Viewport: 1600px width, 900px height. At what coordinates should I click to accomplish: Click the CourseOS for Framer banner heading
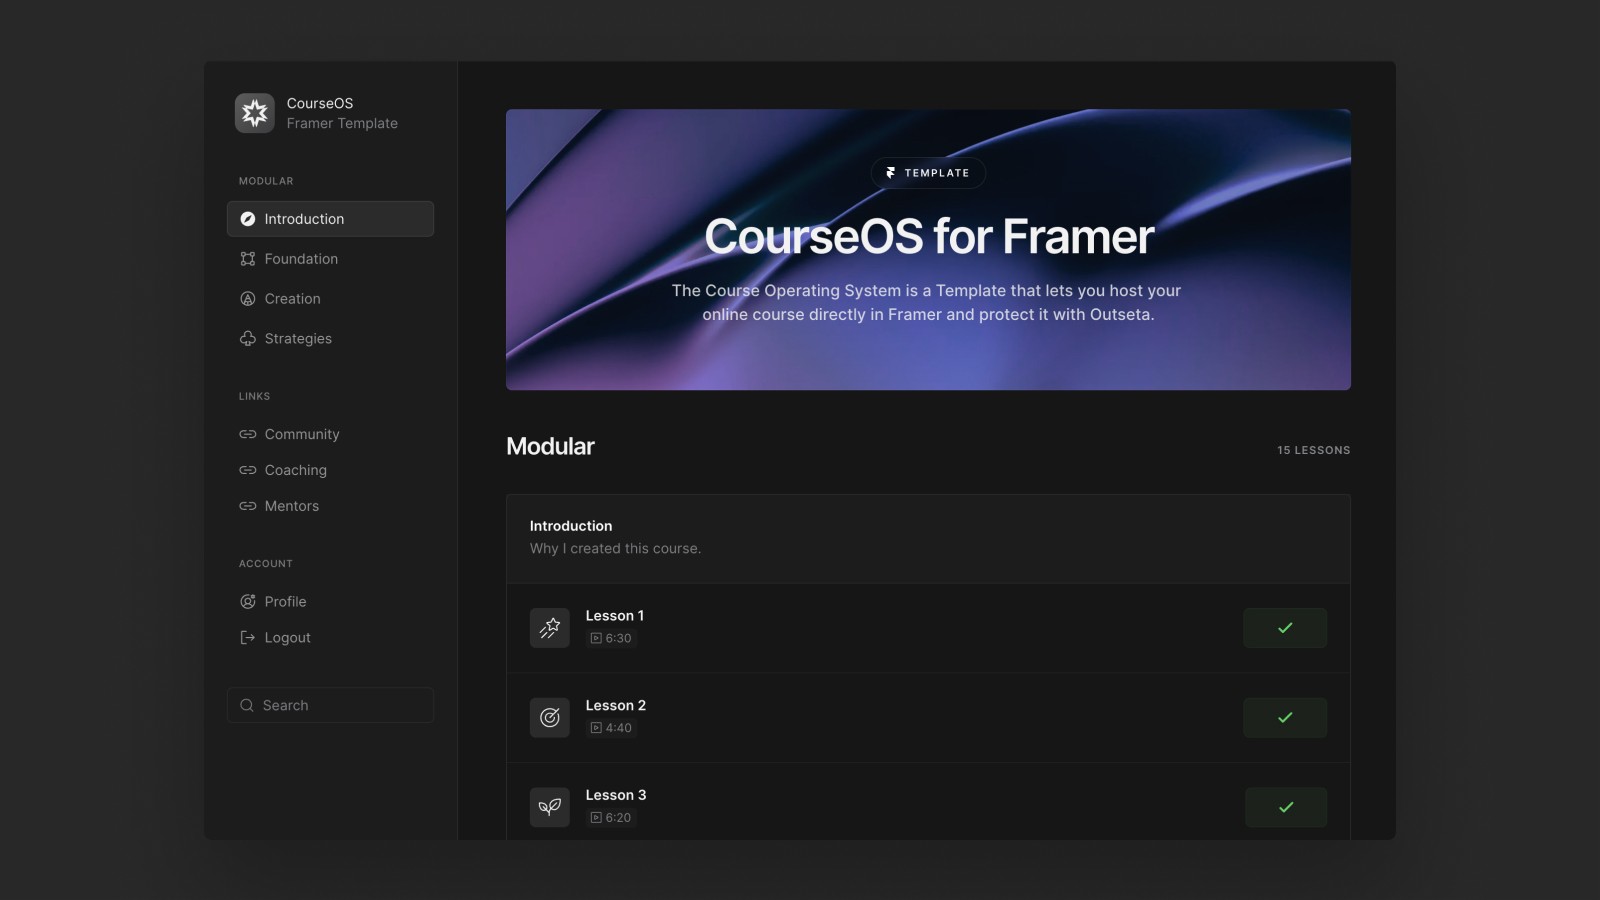click(x=929, y=237)
